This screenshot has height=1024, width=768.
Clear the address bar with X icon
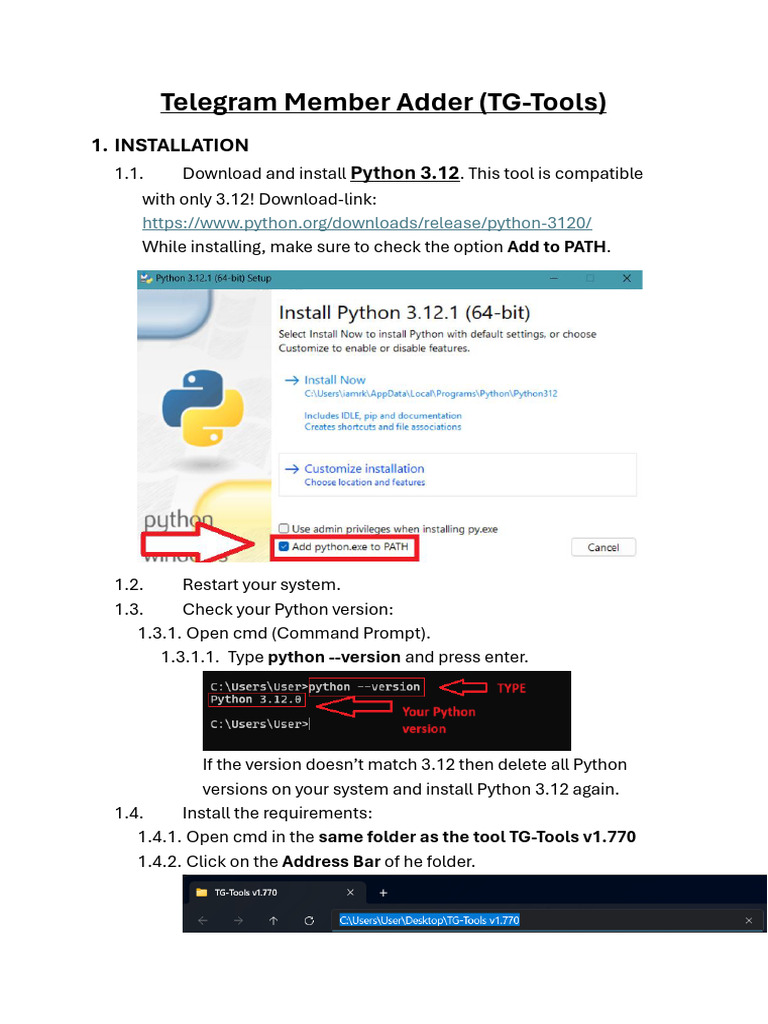(748, 920)
